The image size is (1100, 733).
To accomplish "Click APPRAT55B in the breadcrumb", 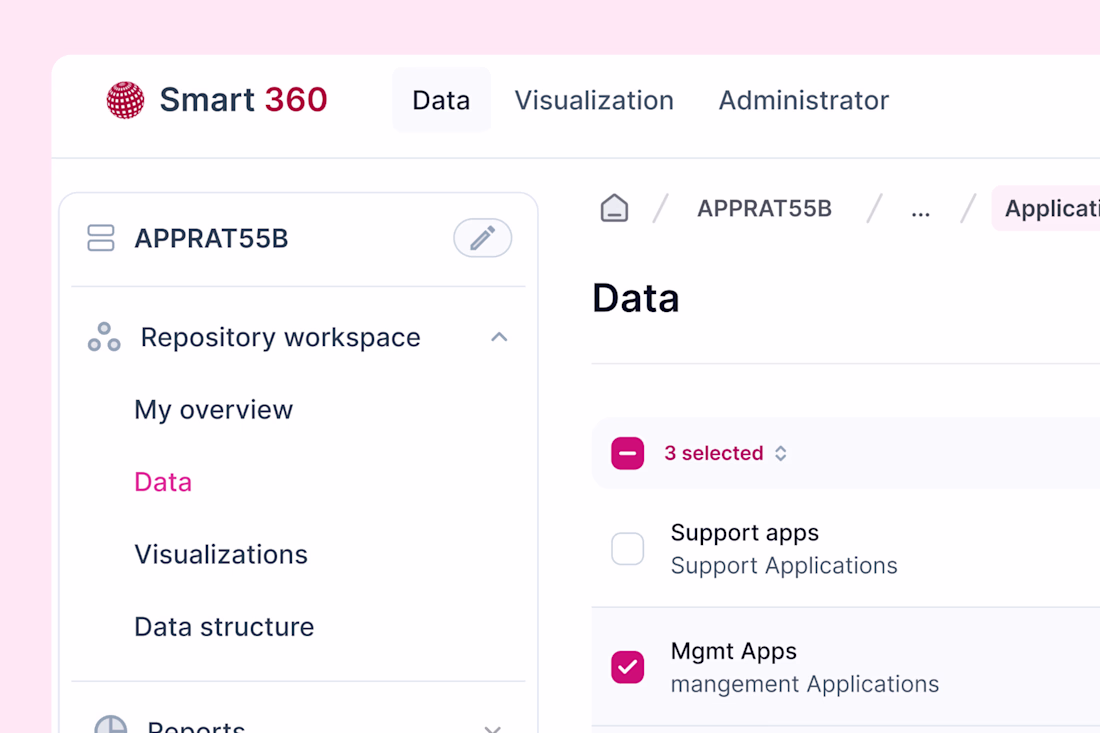I will (x=764, y=208).
